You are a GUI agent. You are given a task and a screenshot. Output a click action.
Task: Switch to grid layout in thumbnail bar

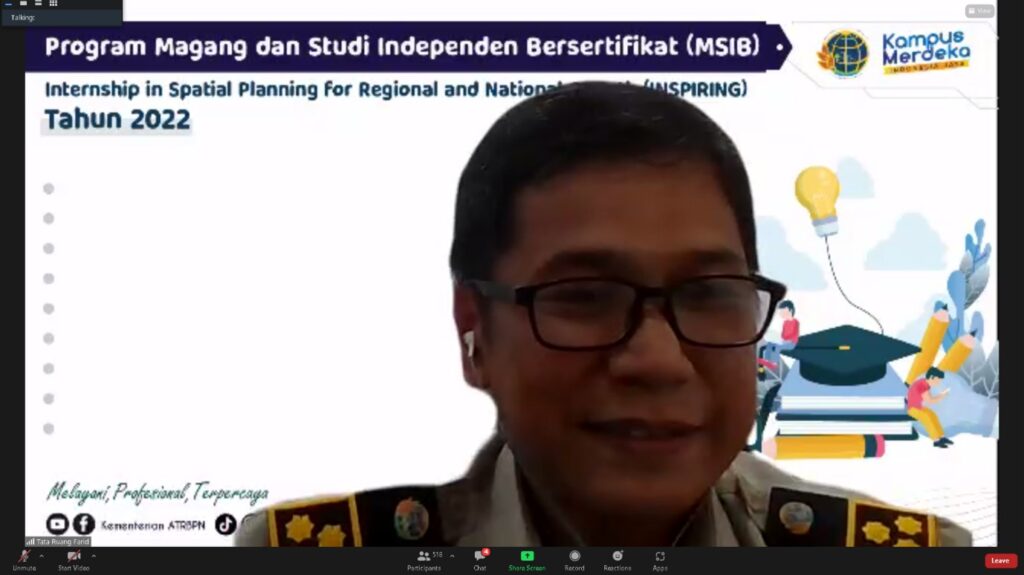(x=53, y=3)
